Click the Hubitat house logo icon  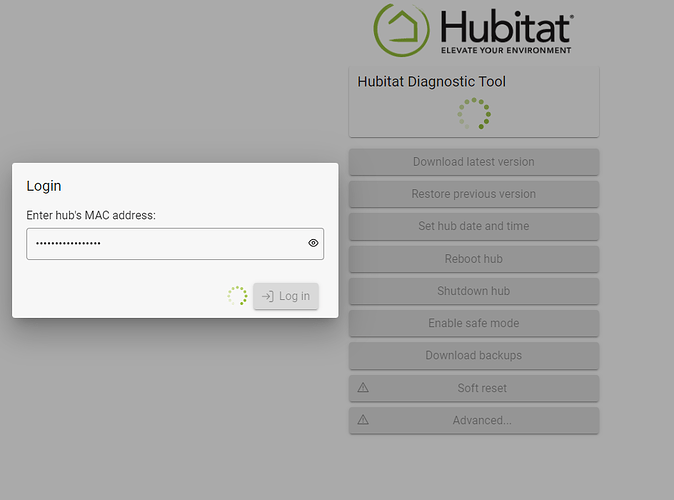[x=404, y=29]
